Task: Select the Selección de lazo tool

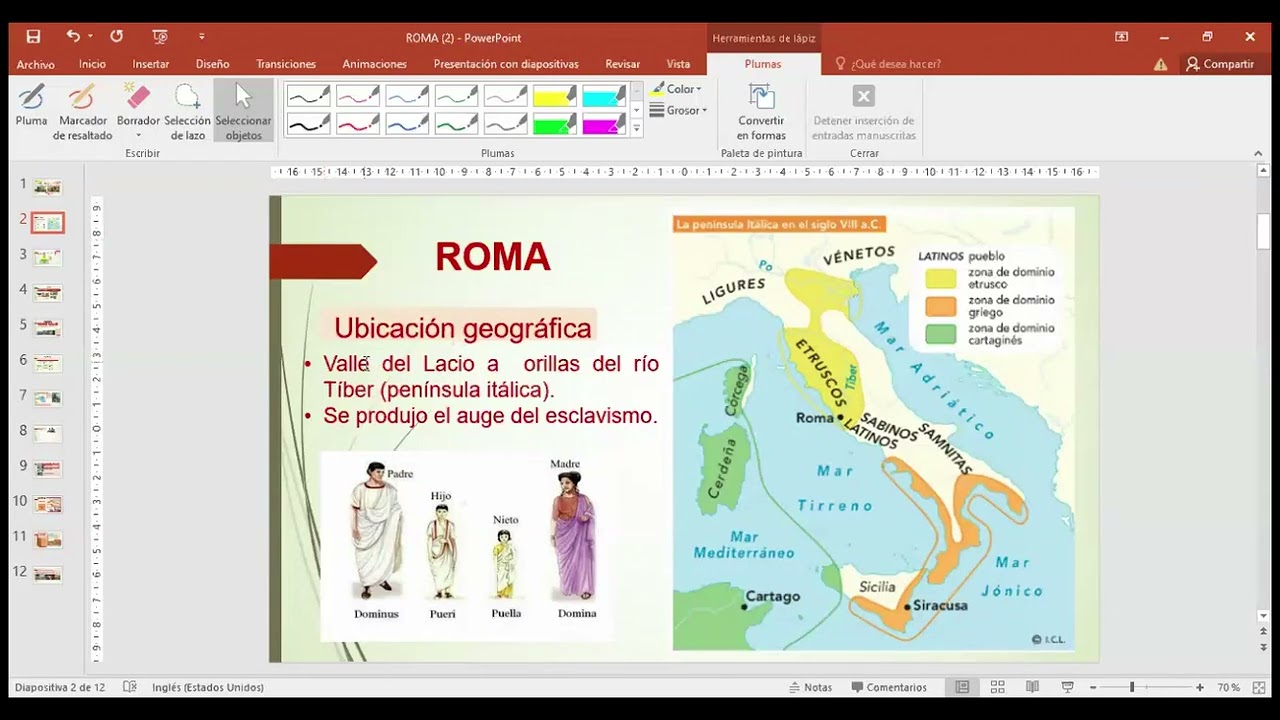Action: pyautogui.click(x=187, y=112)
